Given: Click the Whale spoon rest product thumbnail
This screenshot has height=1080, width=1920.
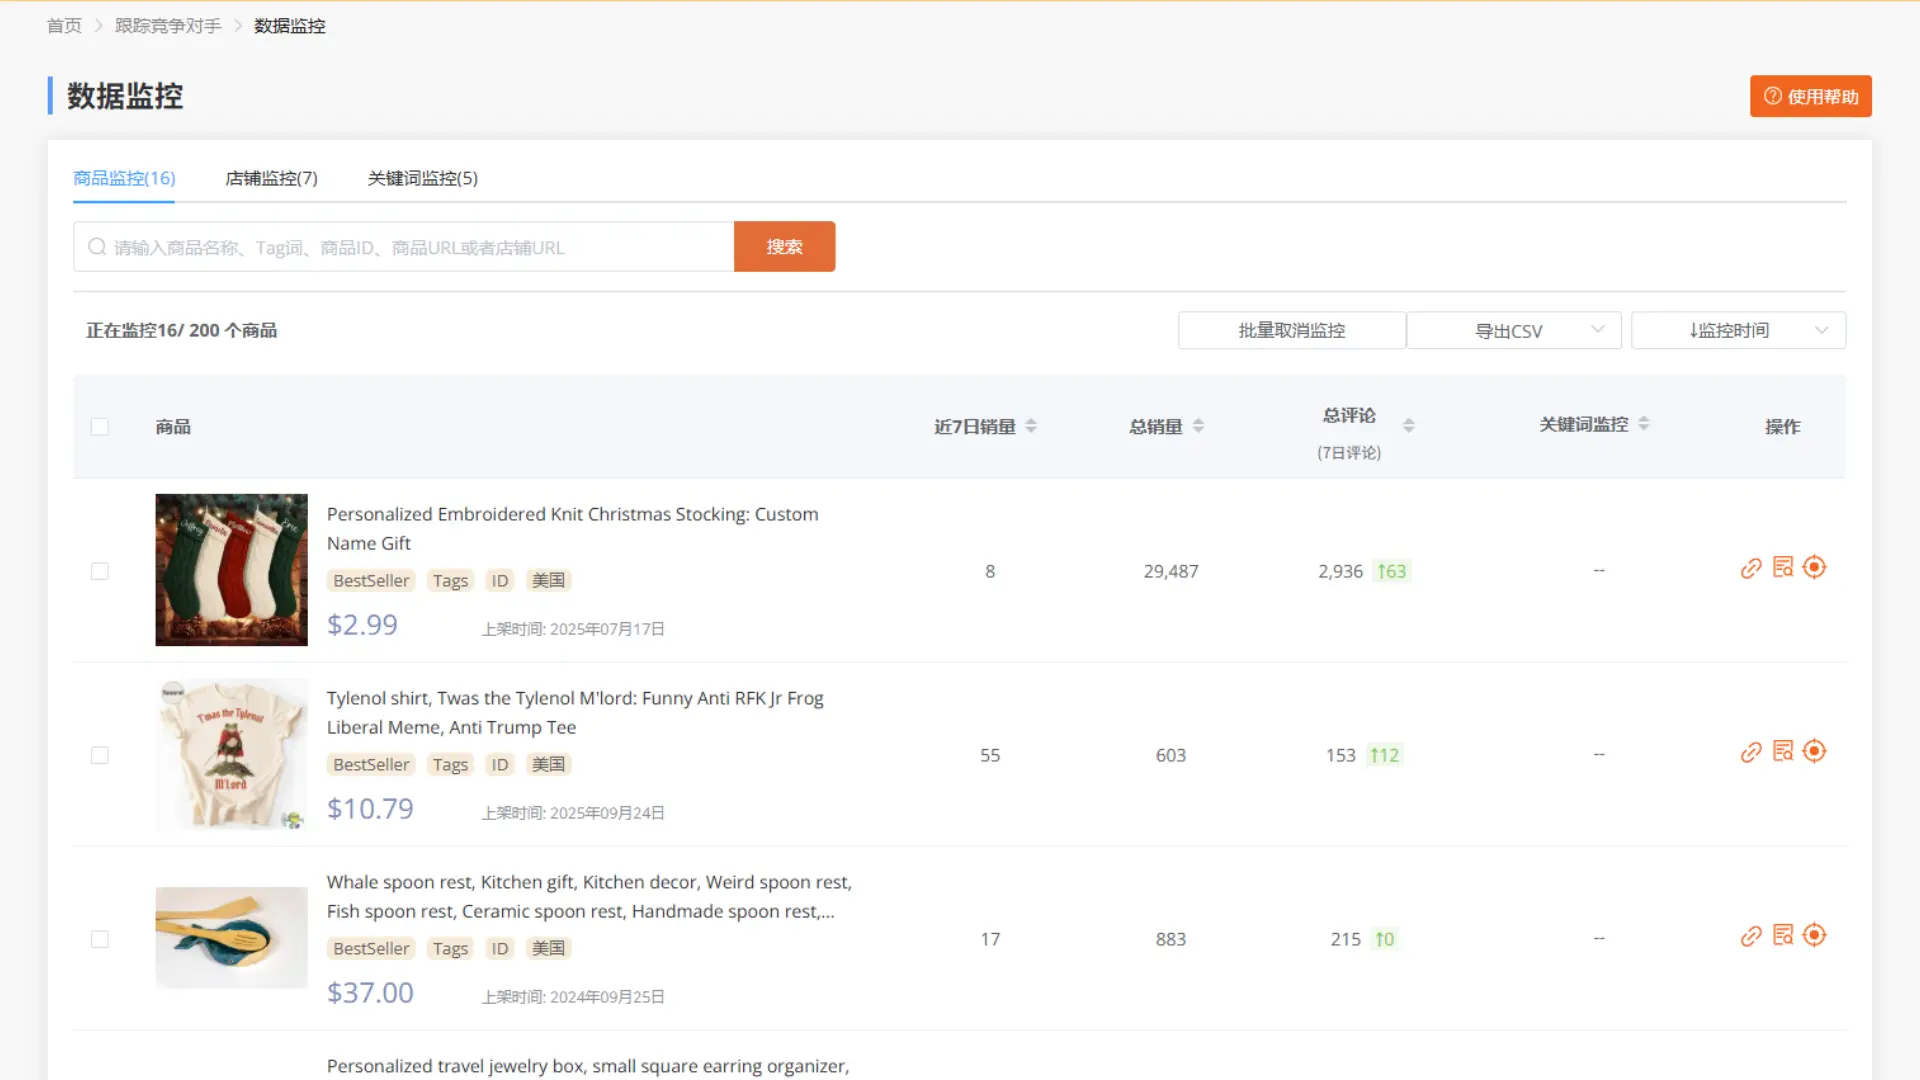Looking at the screenshot, I should pos(231,937).
